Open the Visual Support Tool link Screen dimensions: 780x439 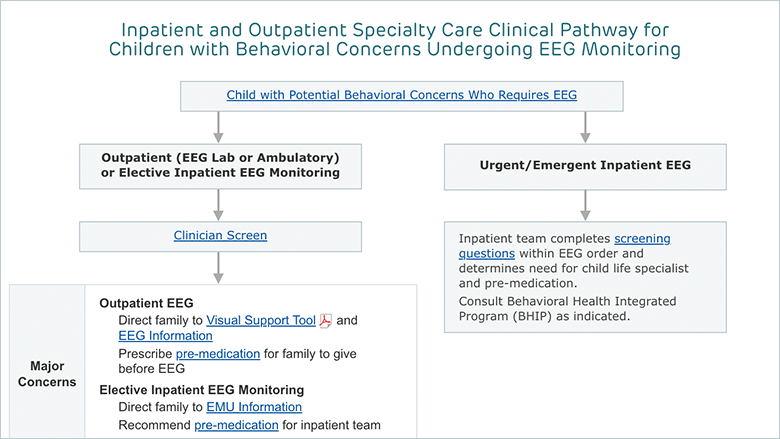(x=261, y=320)
